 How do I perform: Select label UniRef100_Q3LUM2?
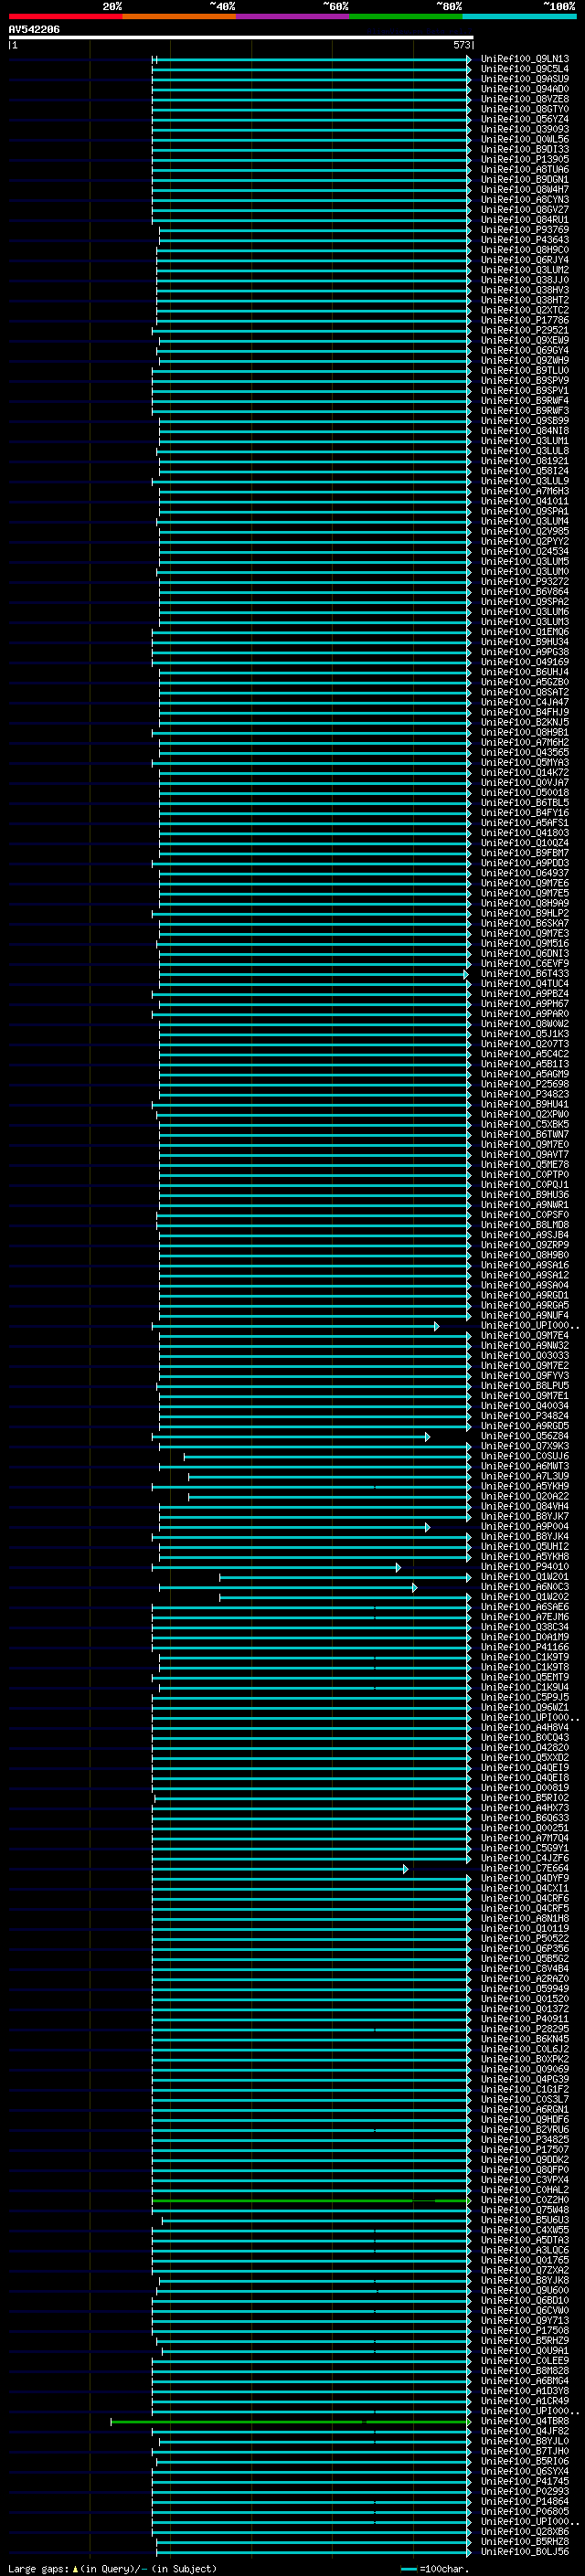pos(525,270)
